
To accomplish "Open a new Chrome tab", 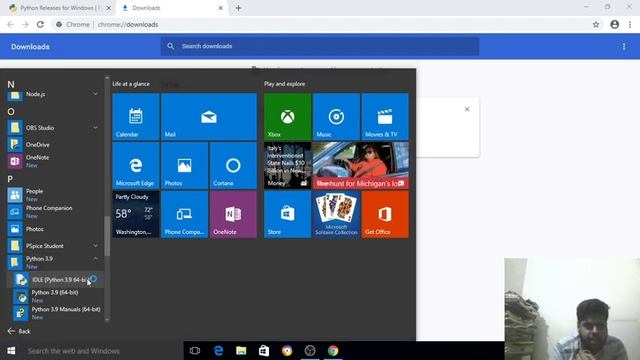I will click(238, 8).
